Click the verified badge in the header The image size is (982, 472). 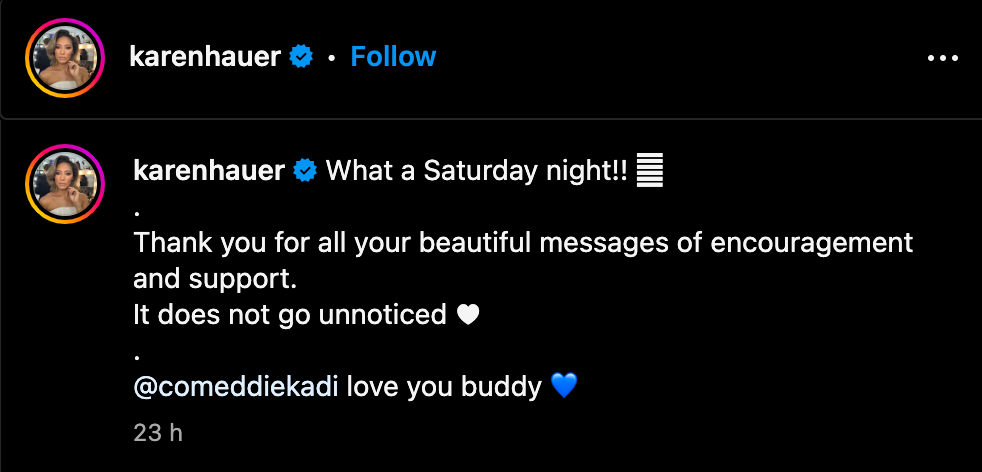pos(301,58)
